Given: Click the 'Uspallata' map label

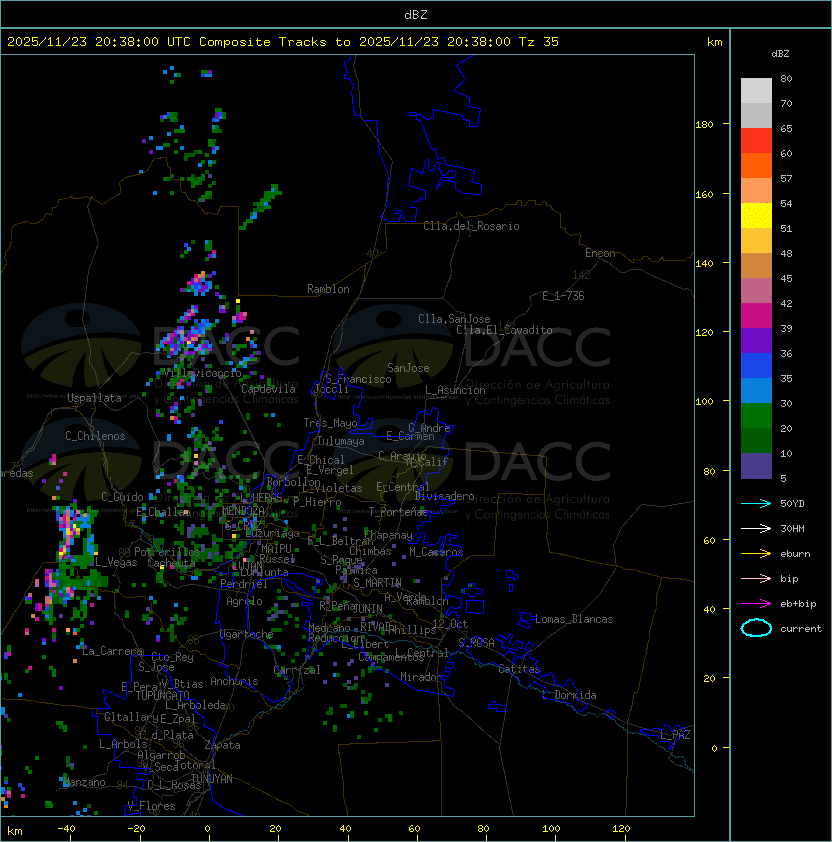Looking at the screenshot, I should tap(94, 398).
